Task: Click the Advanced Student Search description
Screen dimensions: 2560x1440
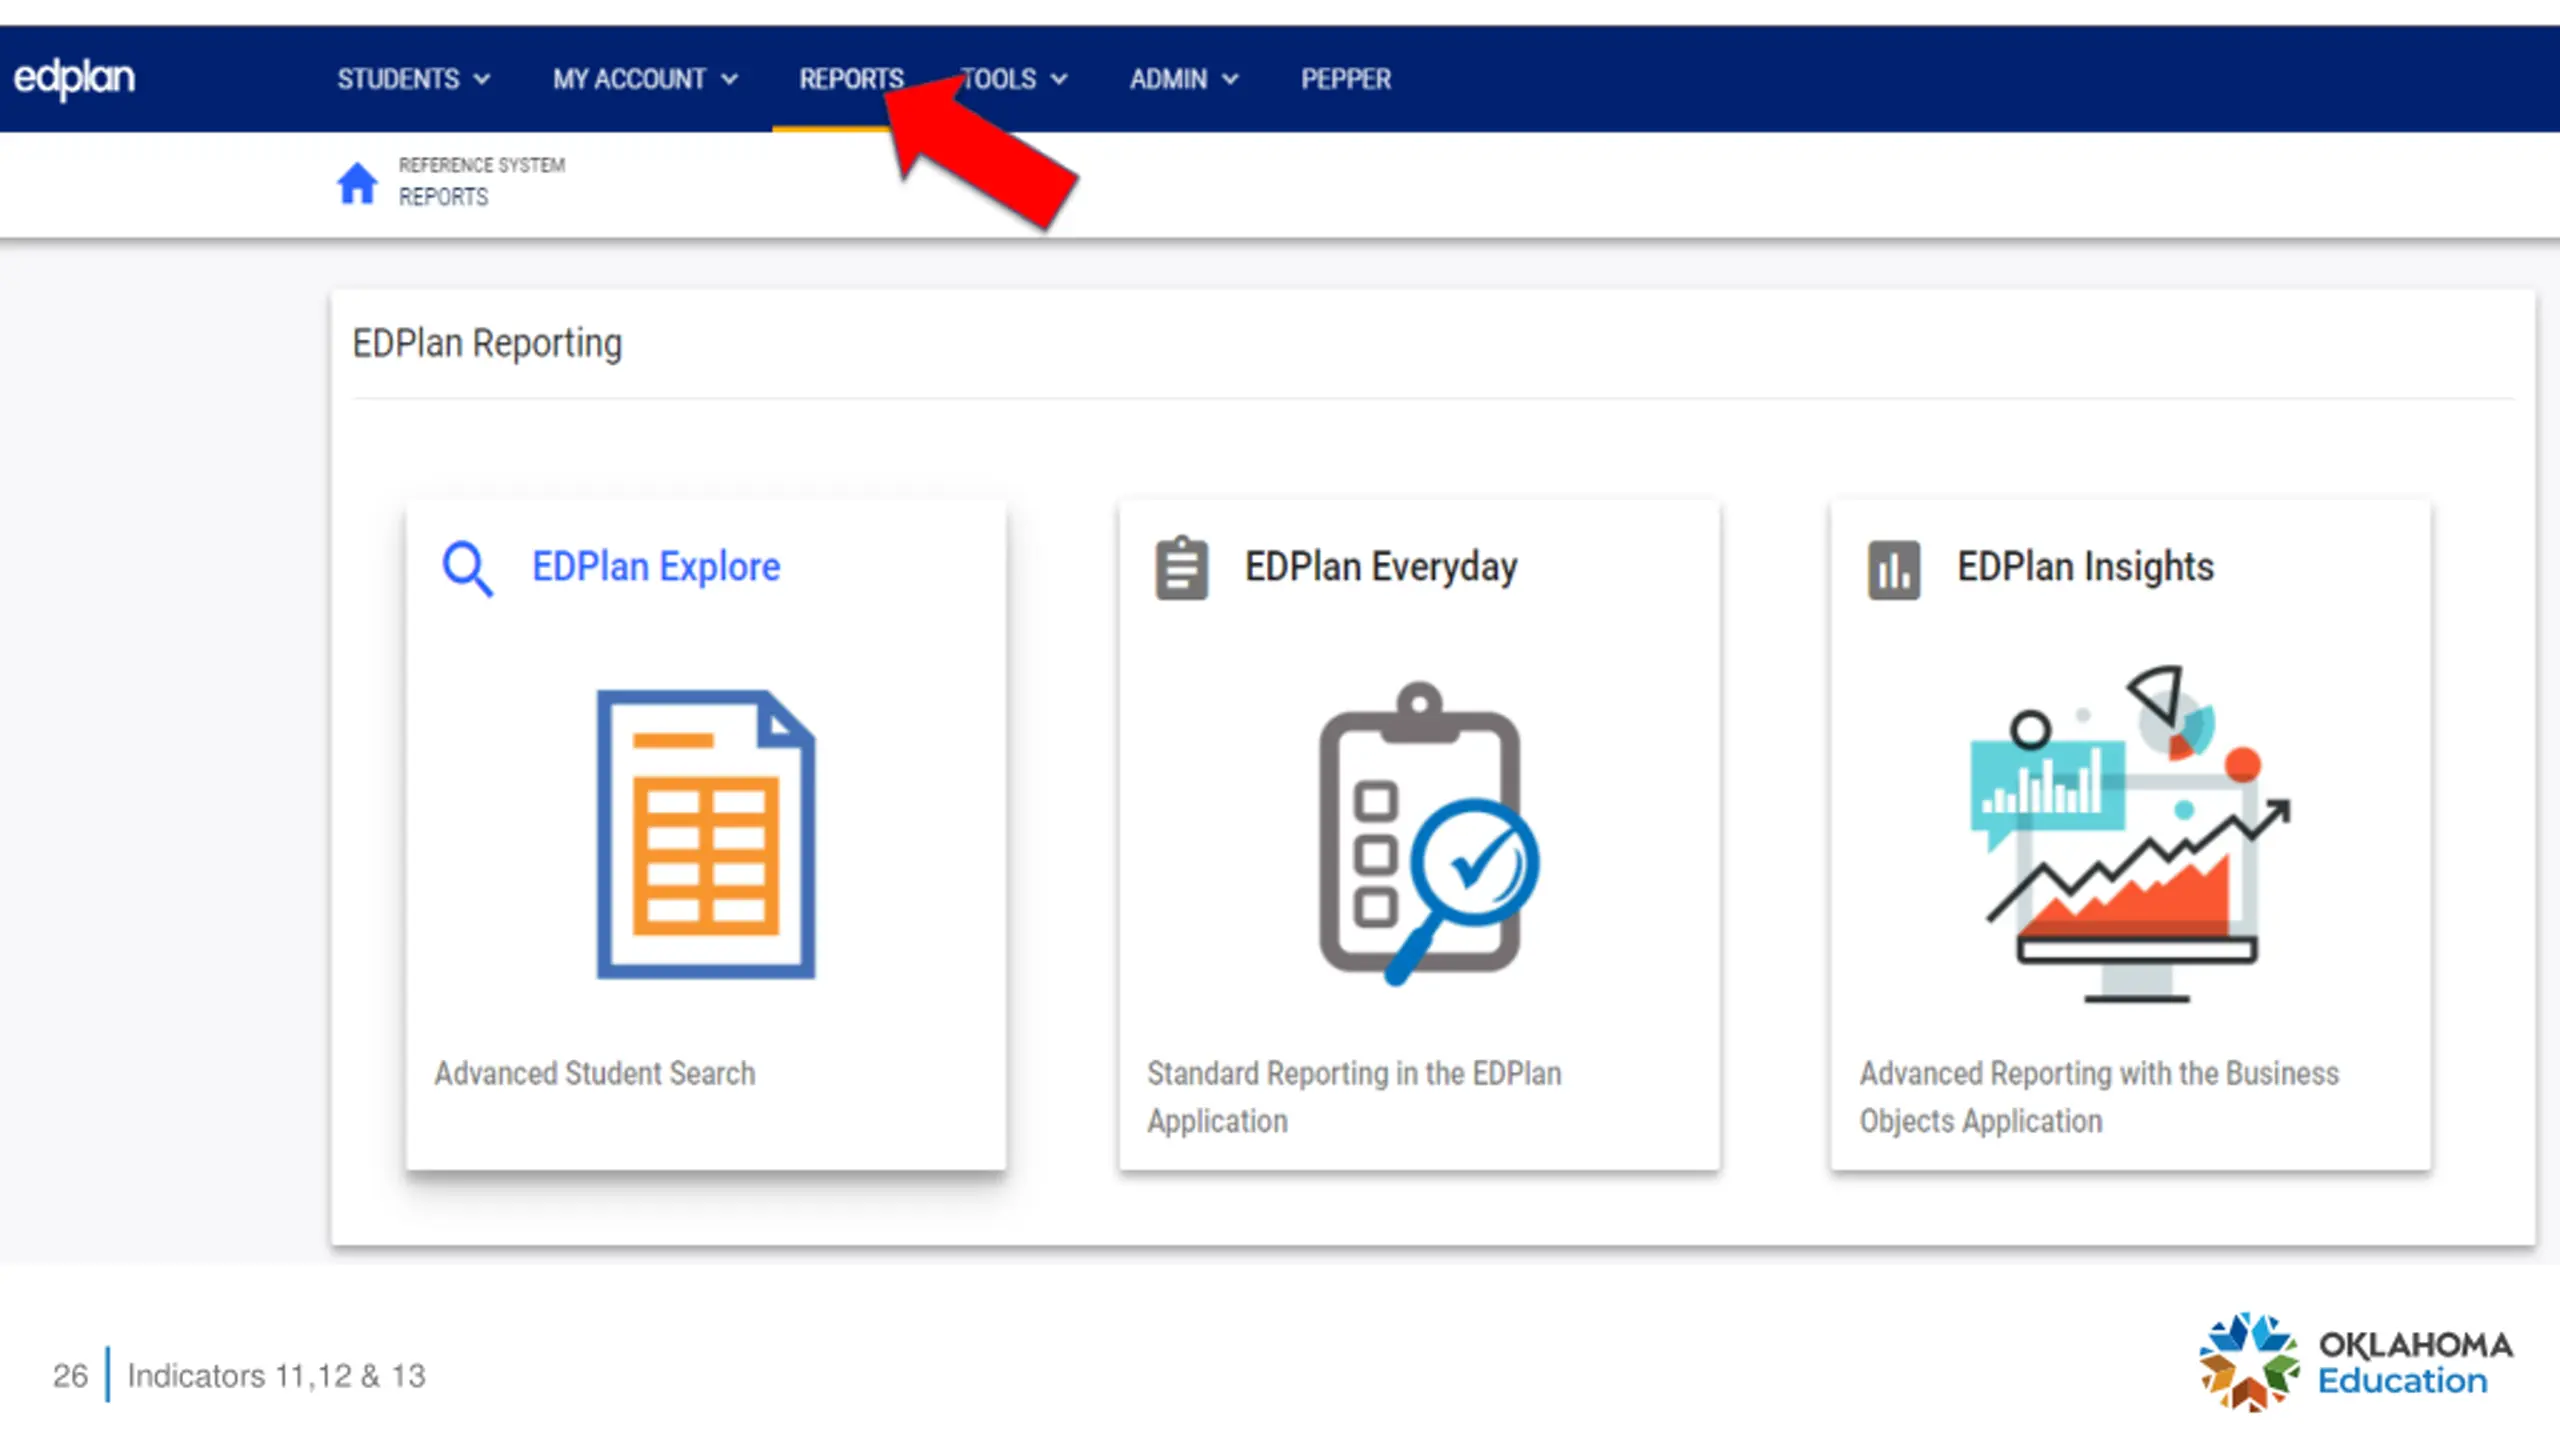Action: [x=595, y=1073]
